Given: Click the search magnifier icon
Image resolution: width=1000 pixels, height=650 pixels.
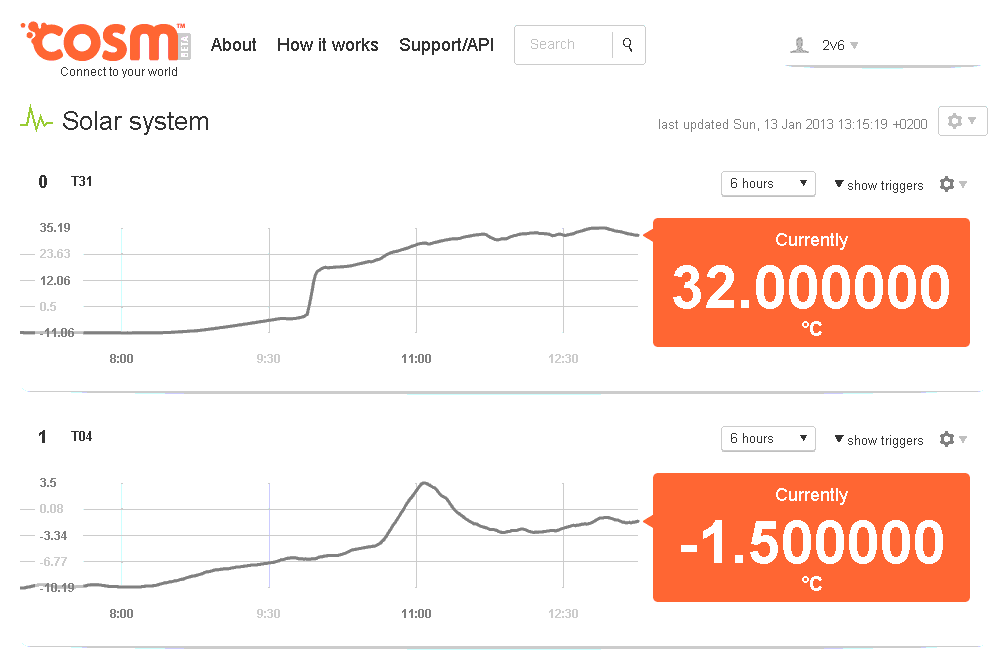Looking at the screenshot, I should (628, 45).
